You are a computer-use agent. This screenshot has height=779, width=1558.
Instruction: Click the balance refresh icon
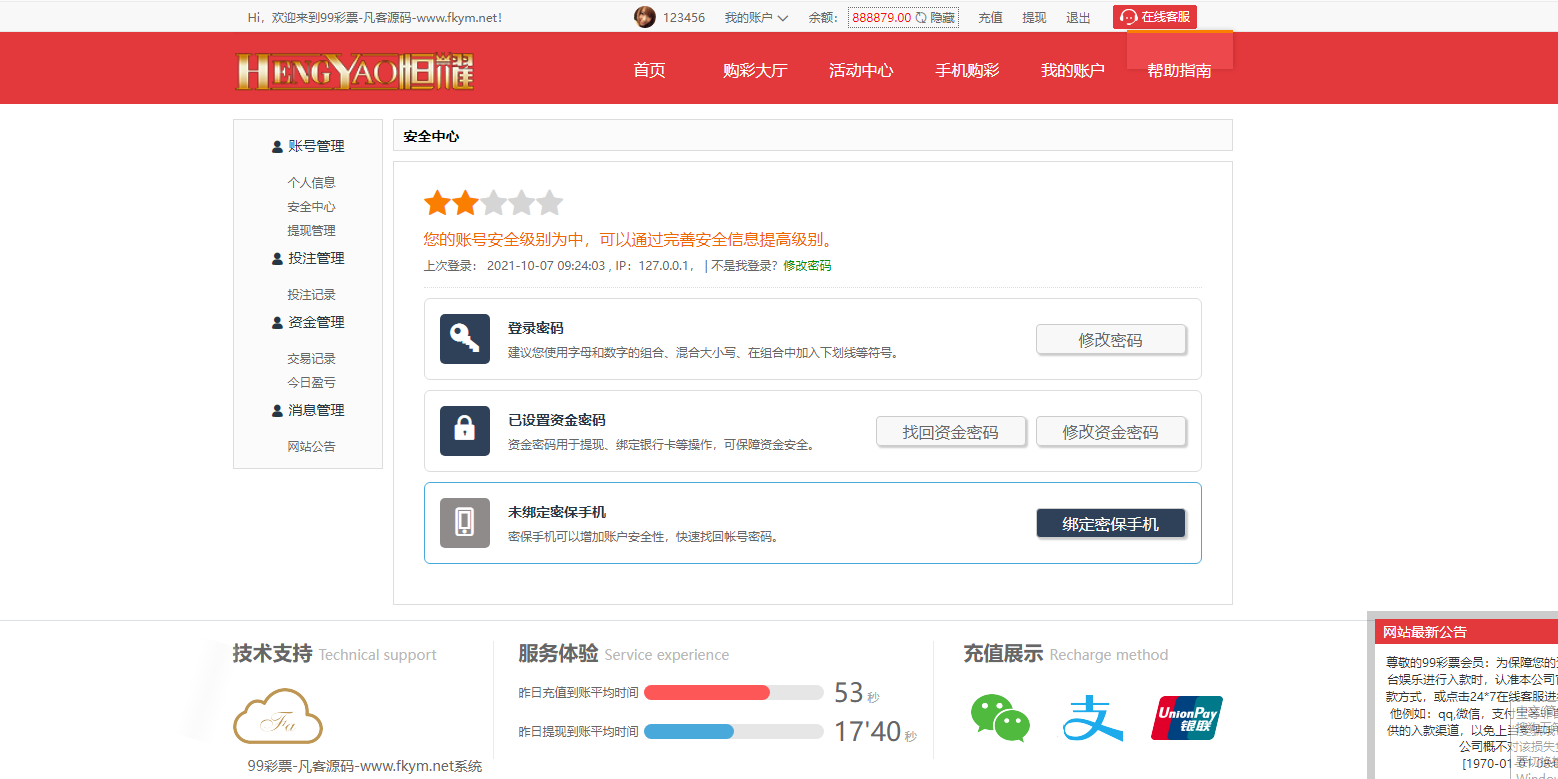[920, 17]
